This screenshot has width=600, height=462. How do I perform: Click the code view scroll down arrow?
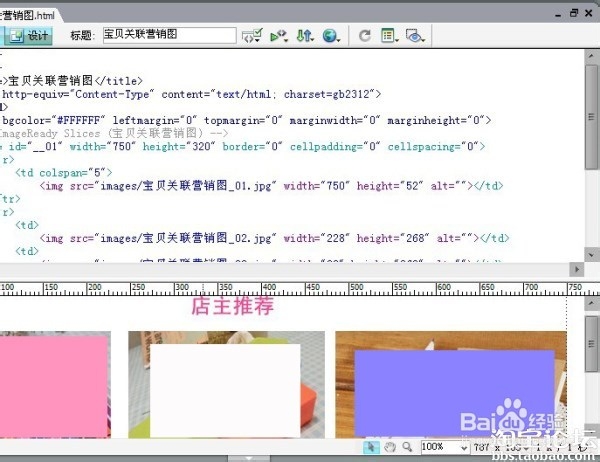pyautogui.click(x=591, y=255)
